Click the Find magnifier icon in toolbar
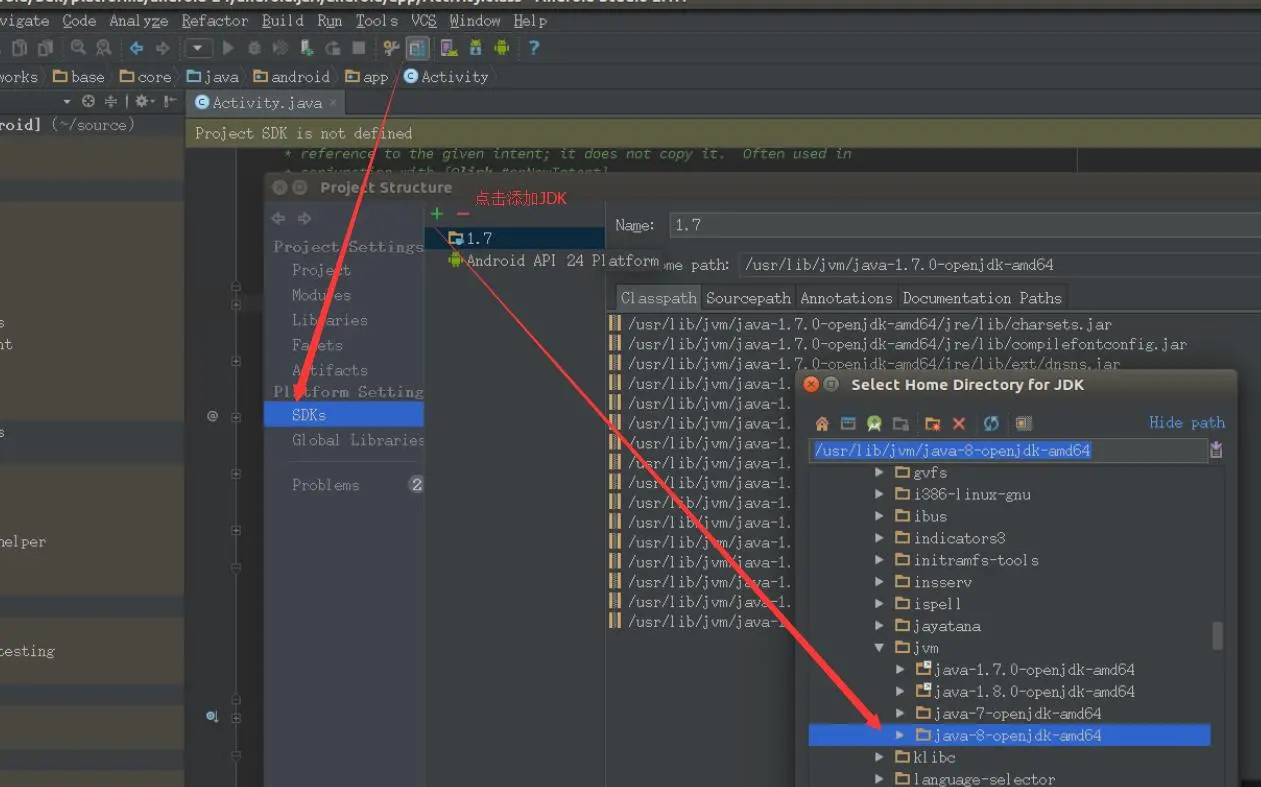 click(x=78, y=48)
